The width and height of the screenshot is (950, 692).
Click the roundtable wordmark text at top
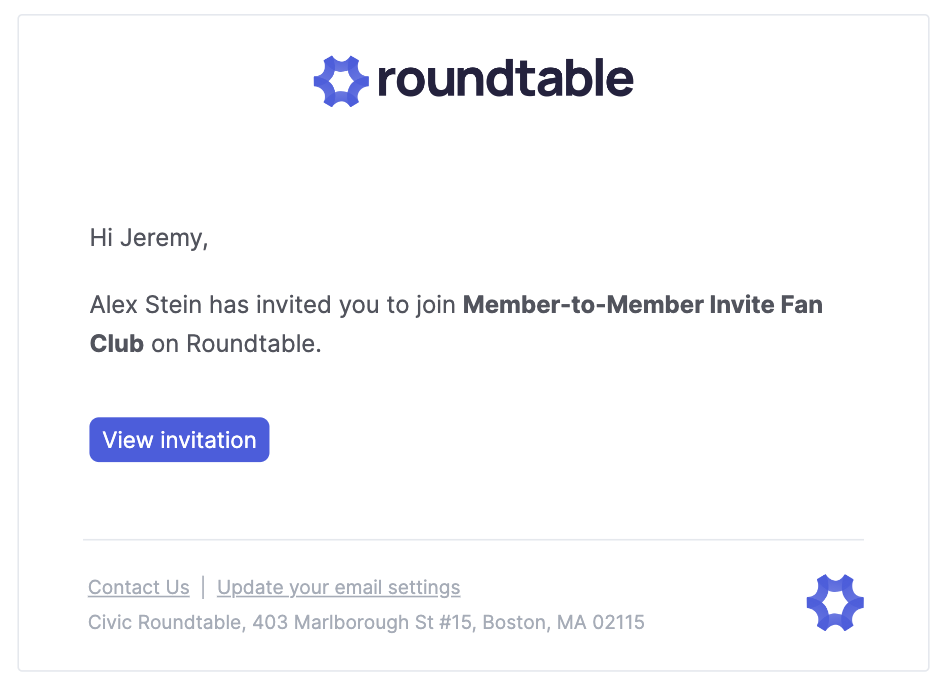coord(505,79)
